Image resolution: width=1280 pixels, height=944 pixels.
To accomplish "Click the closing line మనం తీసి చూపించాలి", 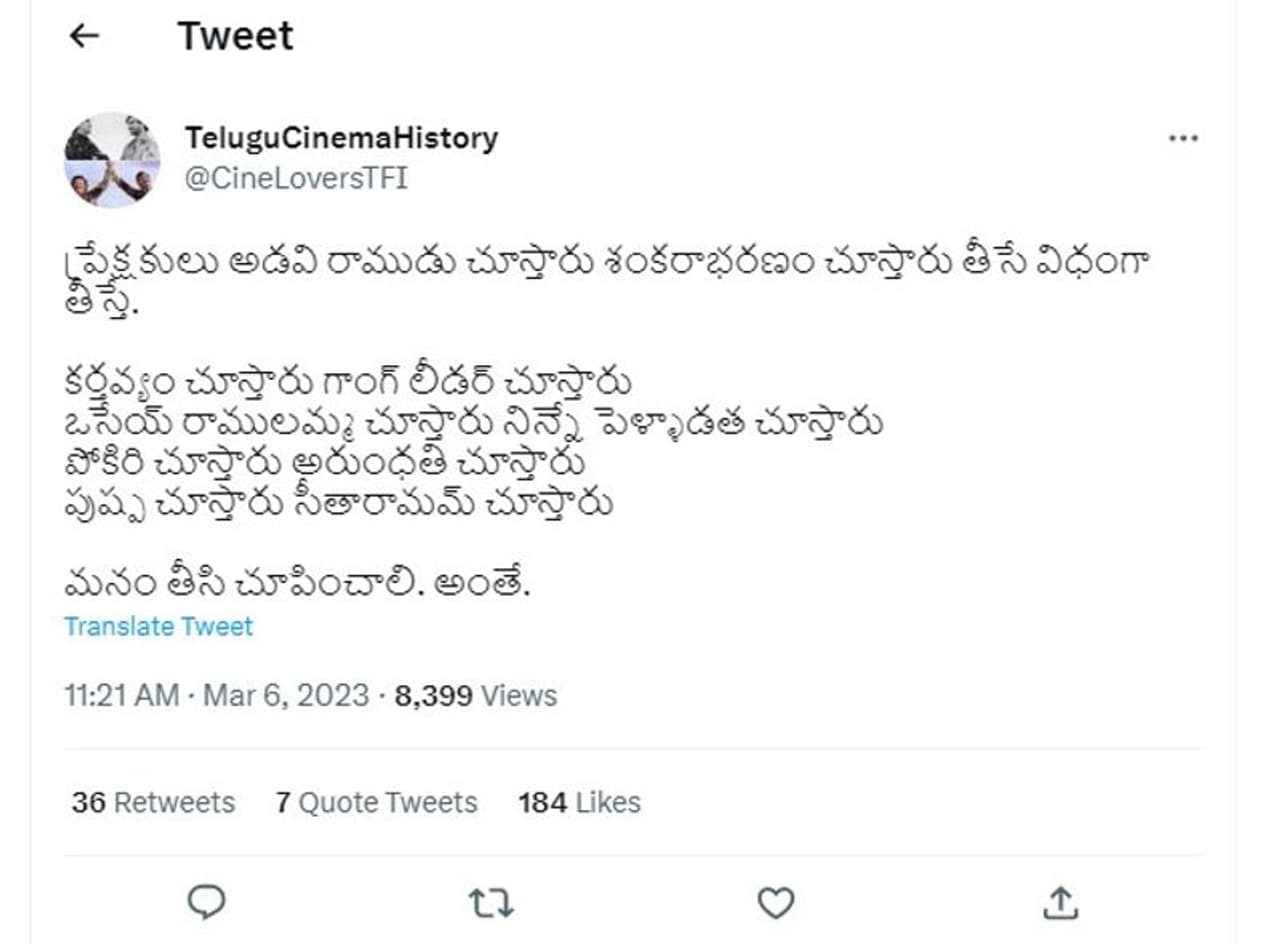I will [296, 582].
